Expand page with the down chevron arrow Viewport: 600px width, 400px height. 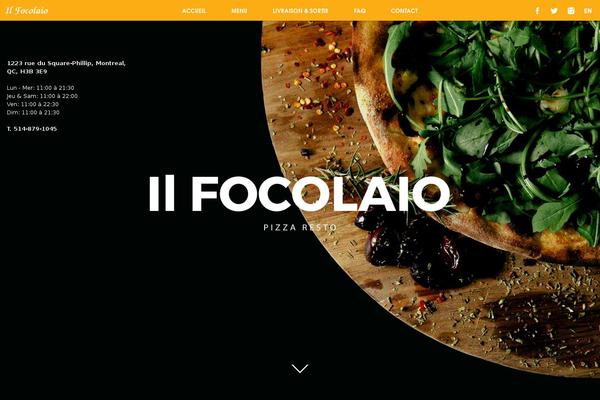(300, 368)
